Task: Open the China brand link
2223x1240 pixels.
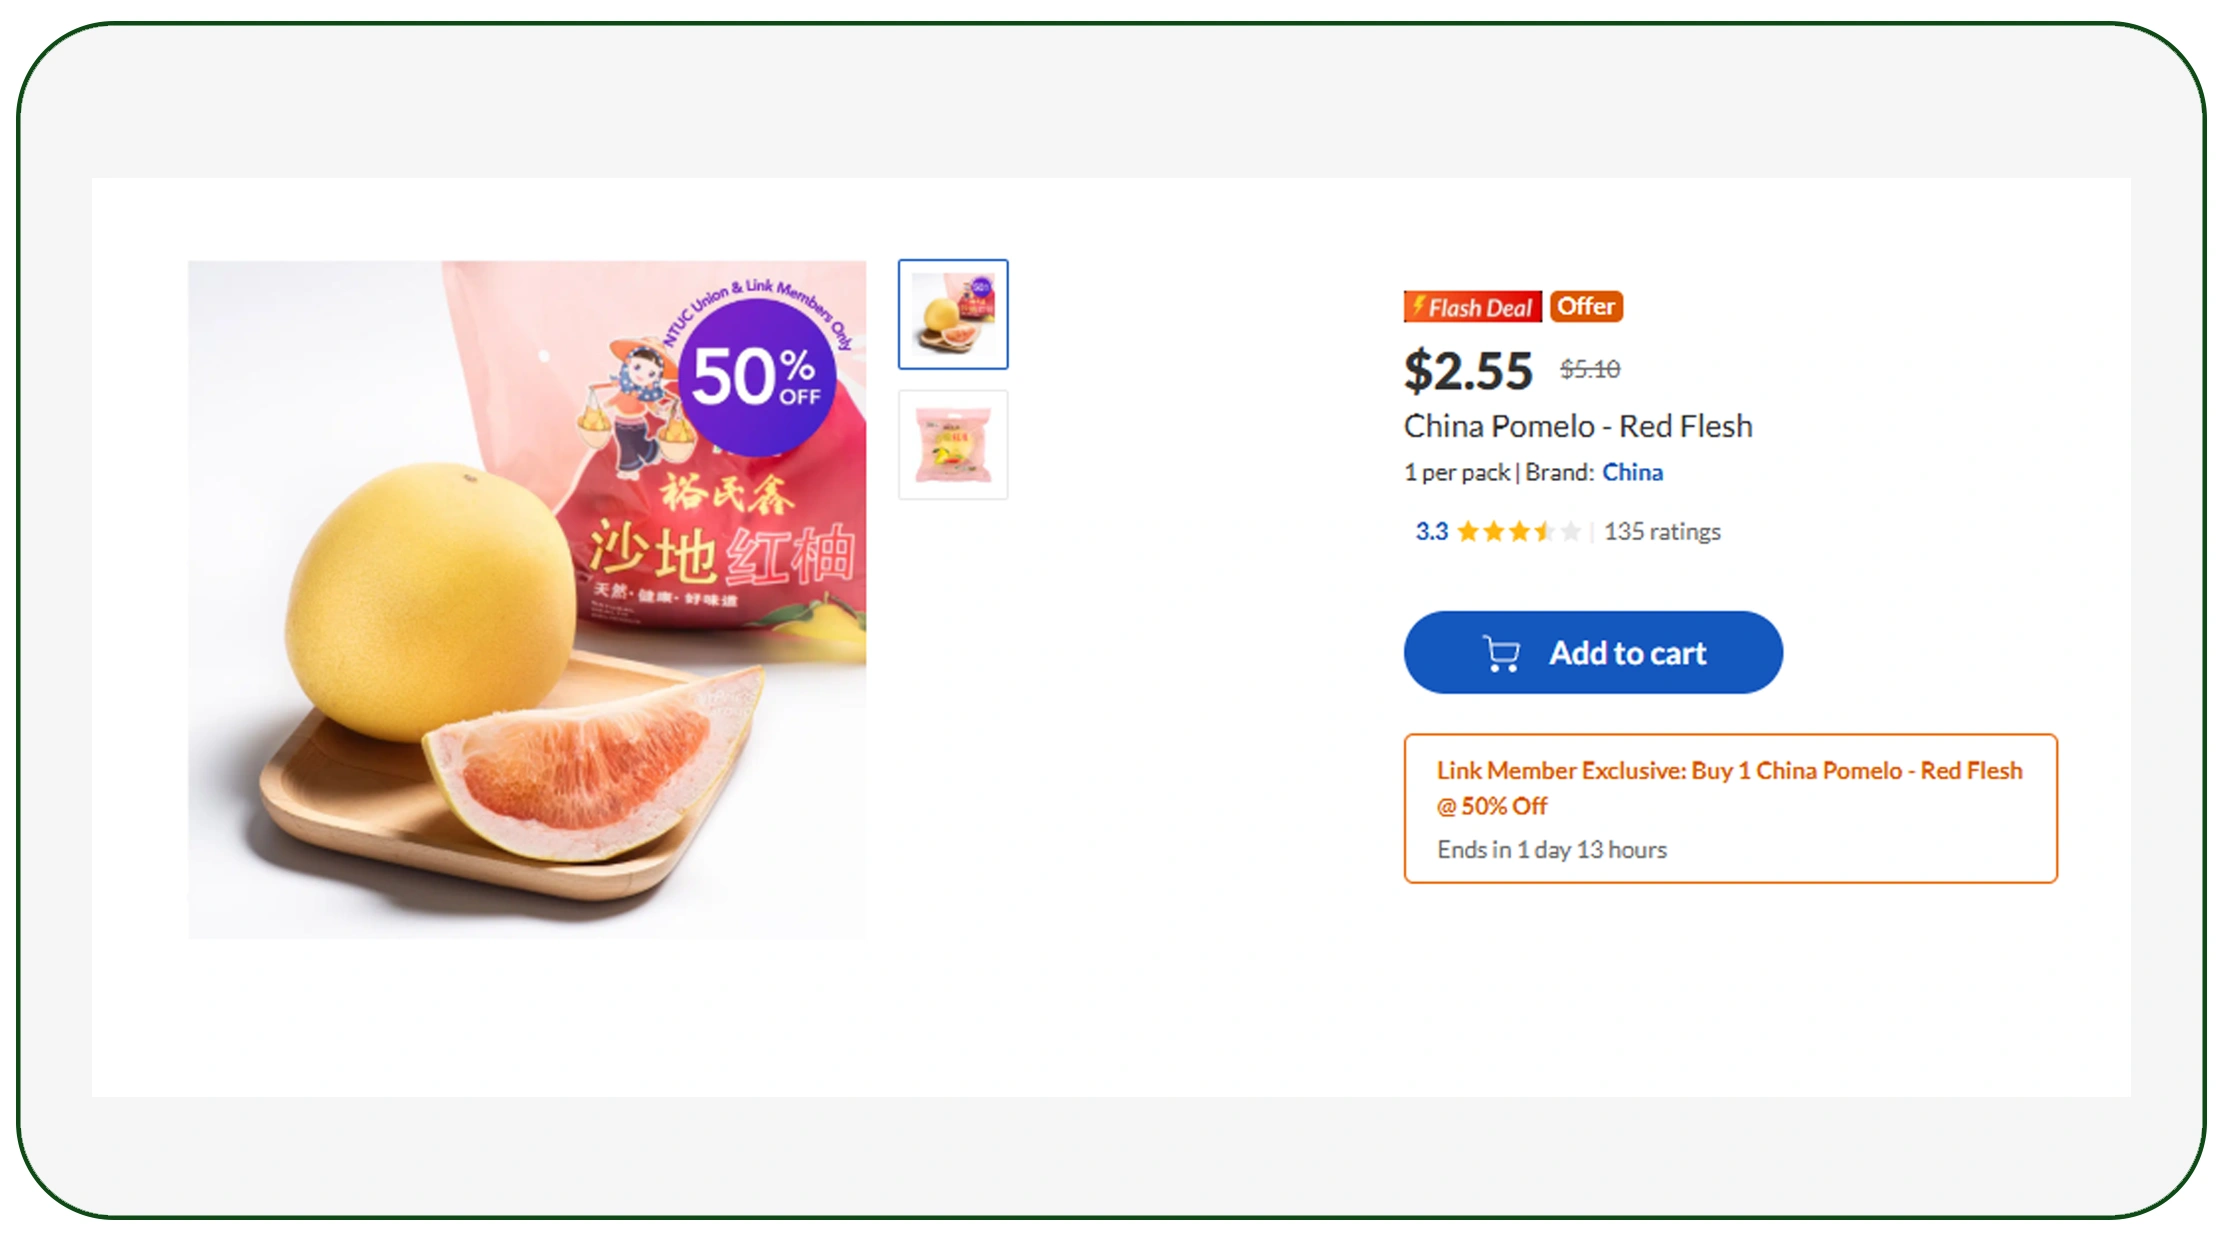Action: 1632,472
